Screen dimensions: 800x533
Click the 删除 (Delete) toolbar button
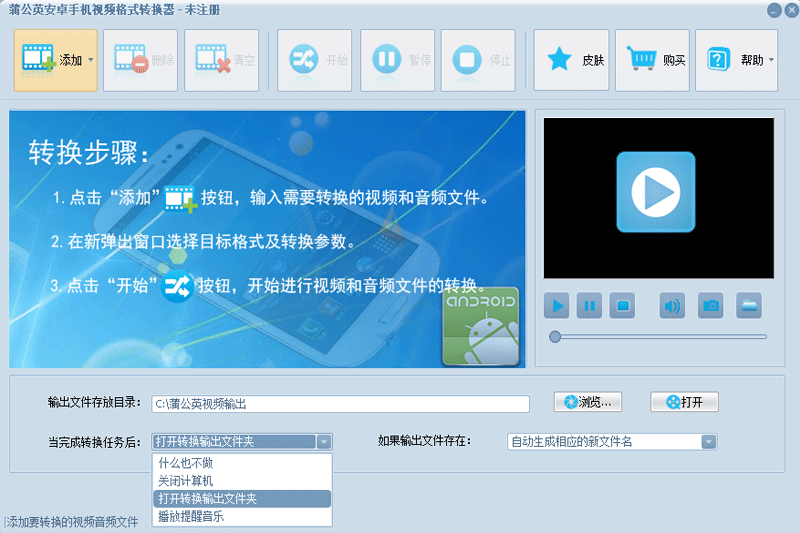tap(140, 60)
